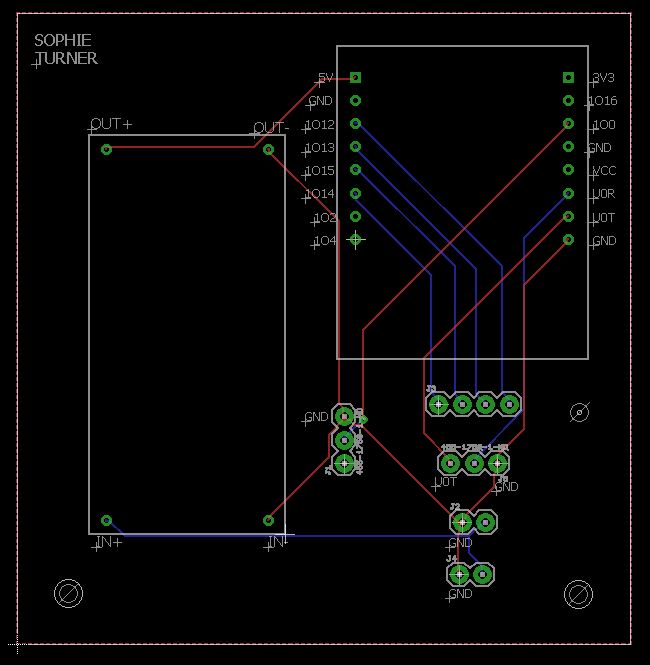650x665 pixels.
Task: Select the left pad of connector J2
Action: (461, 522)
